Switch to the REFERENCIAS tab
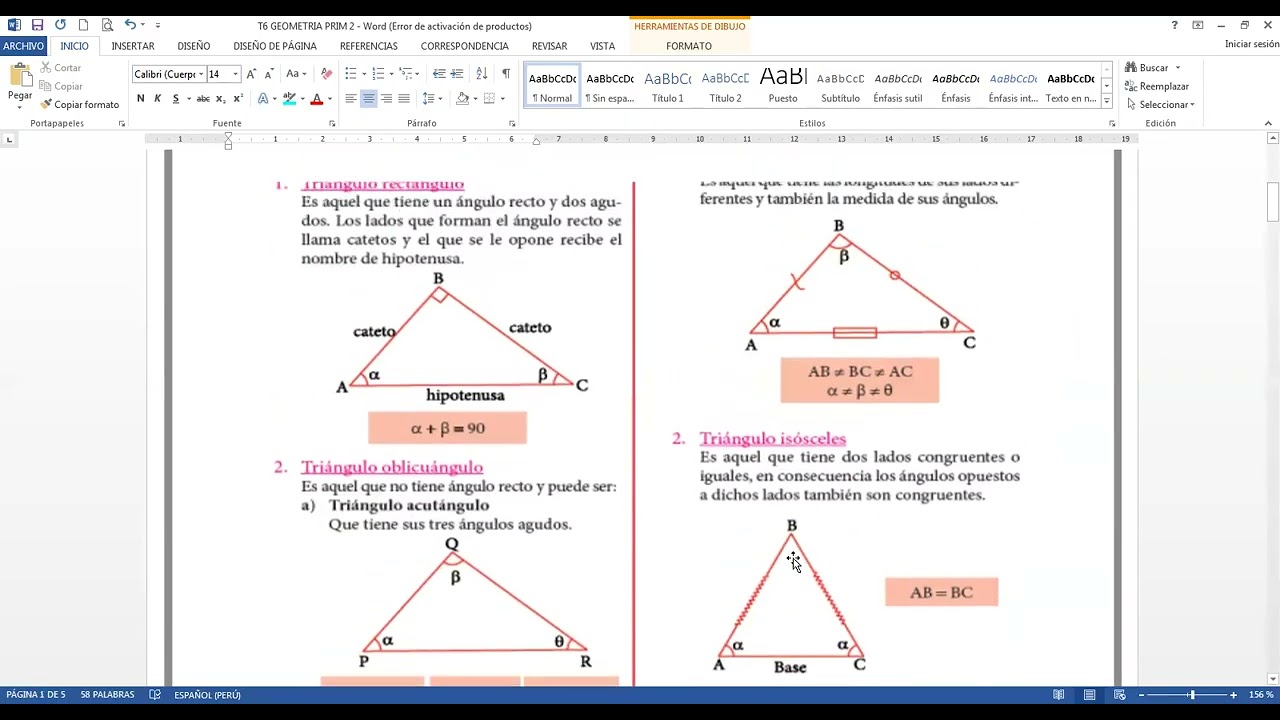This screenshot has width=1280, height=720. (x=369, y=46)
